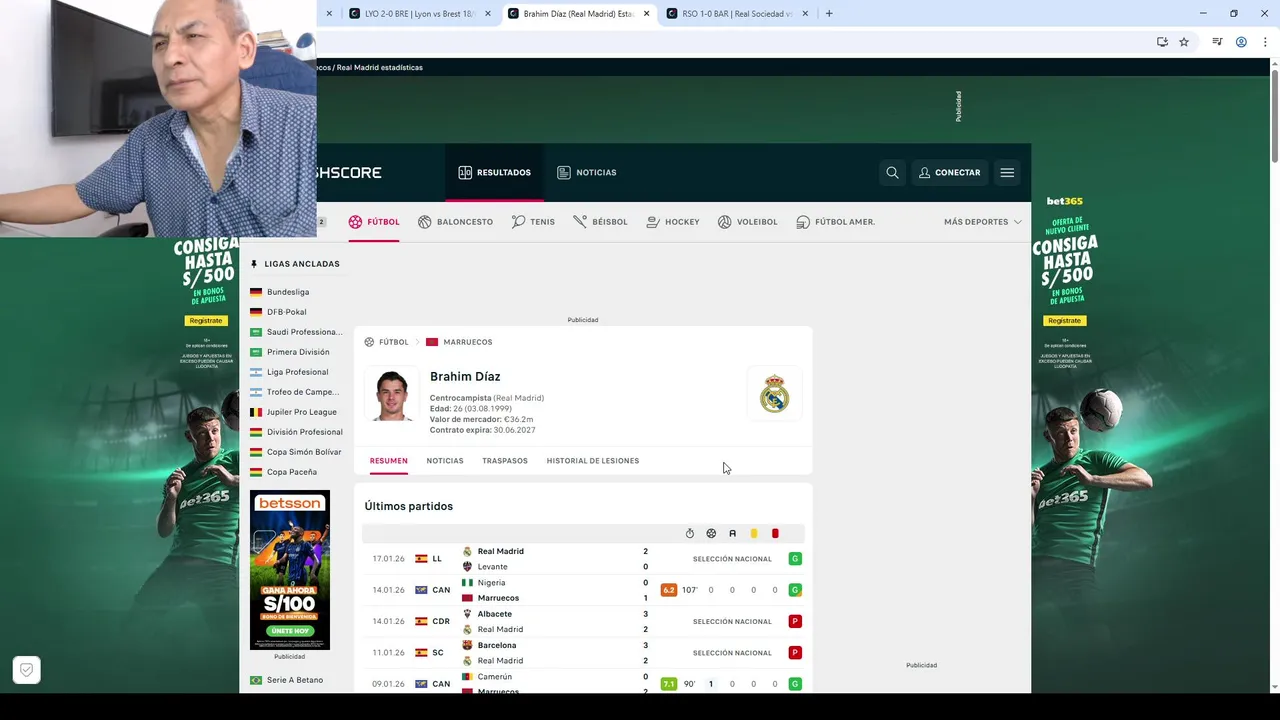This screenshot has width=1280, height=720.
Task: Open Barcelona vs Real Madrid match row
Action: 583,653
